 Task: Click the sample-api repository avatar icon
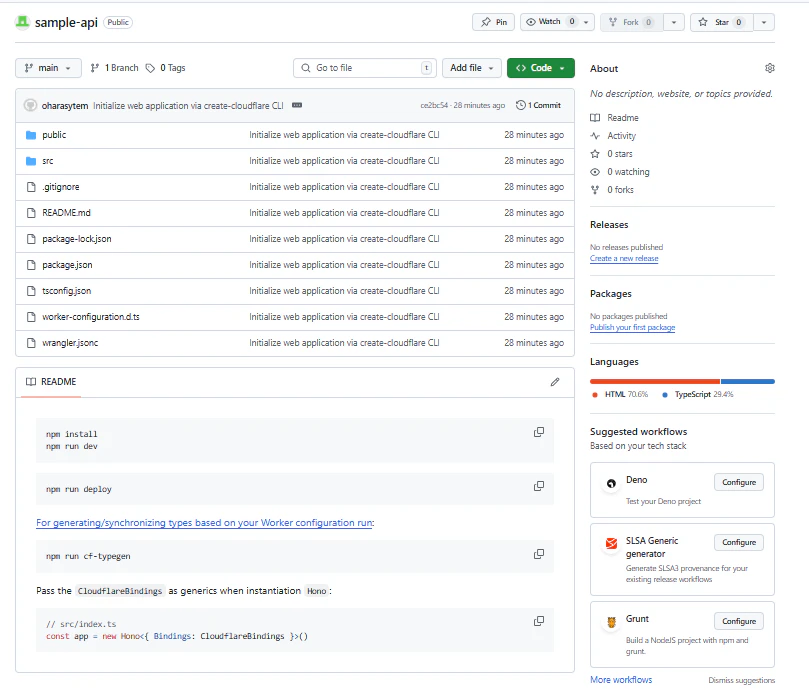(x=22, y=22)
